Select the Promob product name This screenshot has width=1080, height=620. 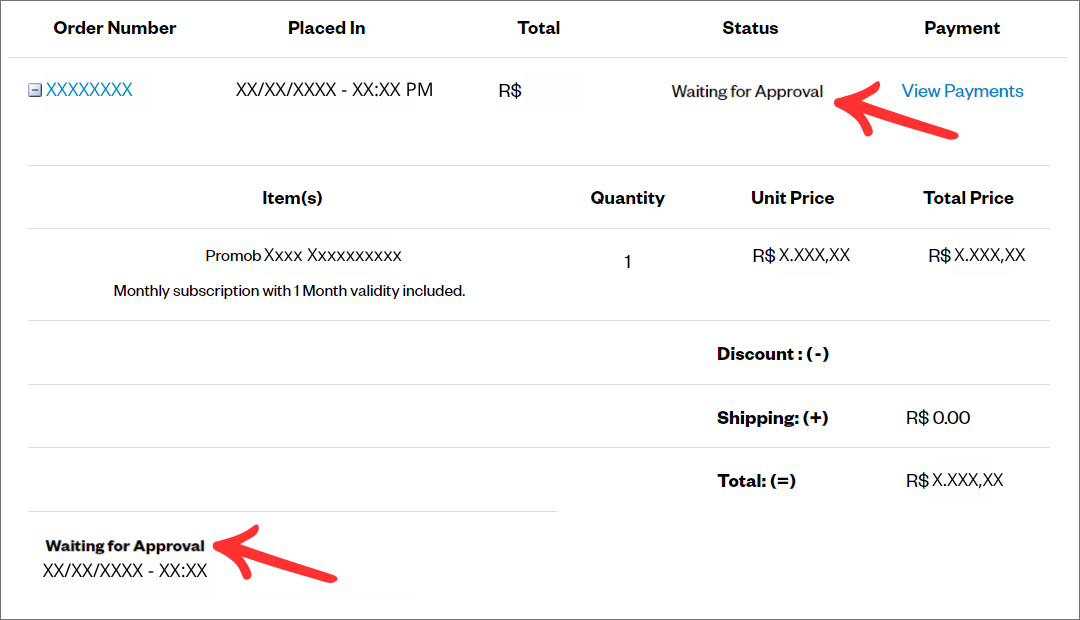pyautogui.click(x=303, y=256)
